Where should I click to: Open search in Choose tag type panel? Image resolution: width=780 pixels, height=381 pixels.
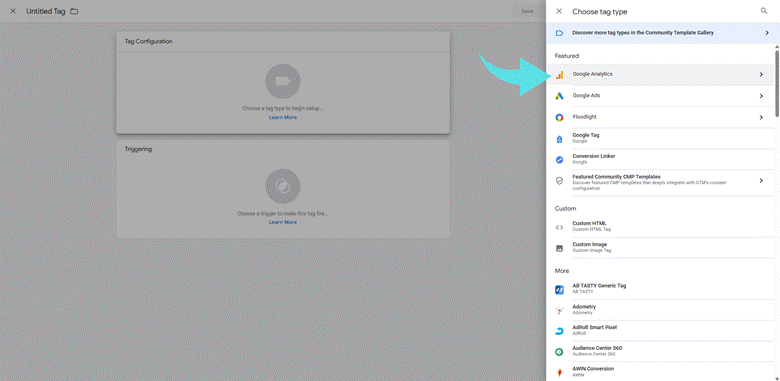764,11
